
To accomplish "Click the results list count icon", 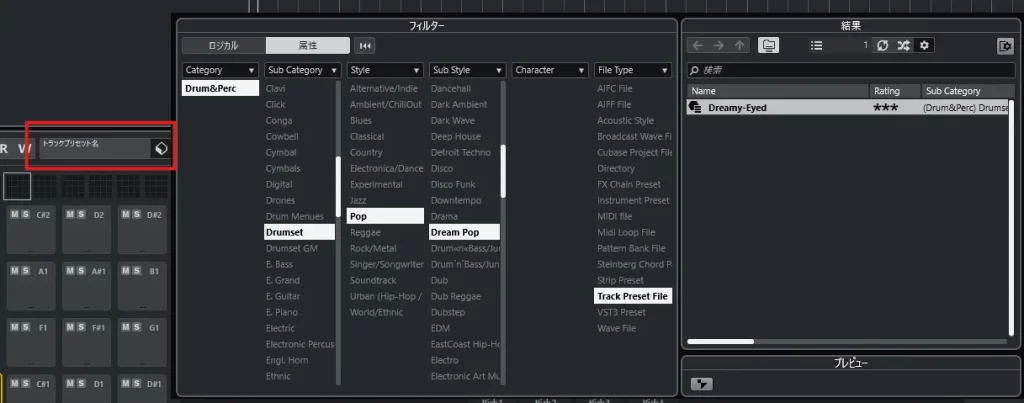I will point(817,45).
